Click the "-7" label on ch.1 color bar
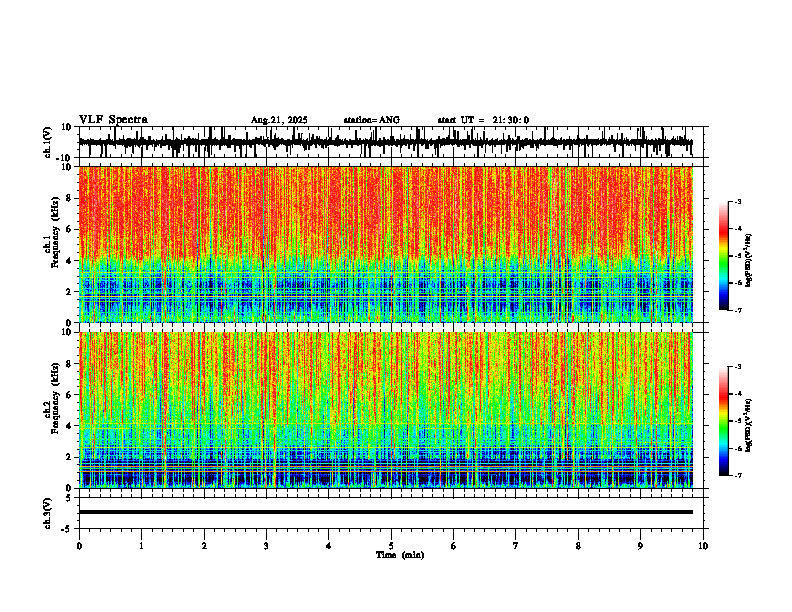This screenshot has height=612, width=792. pos(738,310)
